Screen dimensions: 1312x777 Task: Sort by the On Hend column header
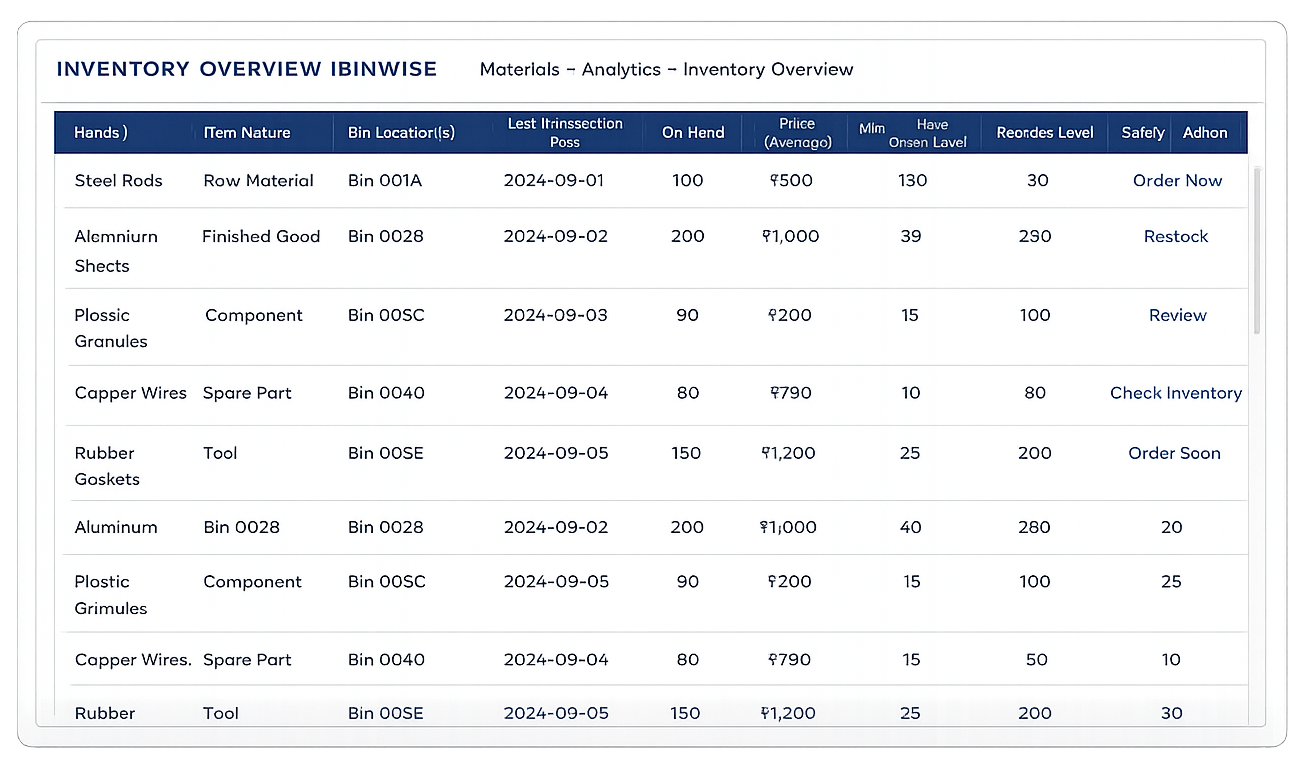pos(693,133)
